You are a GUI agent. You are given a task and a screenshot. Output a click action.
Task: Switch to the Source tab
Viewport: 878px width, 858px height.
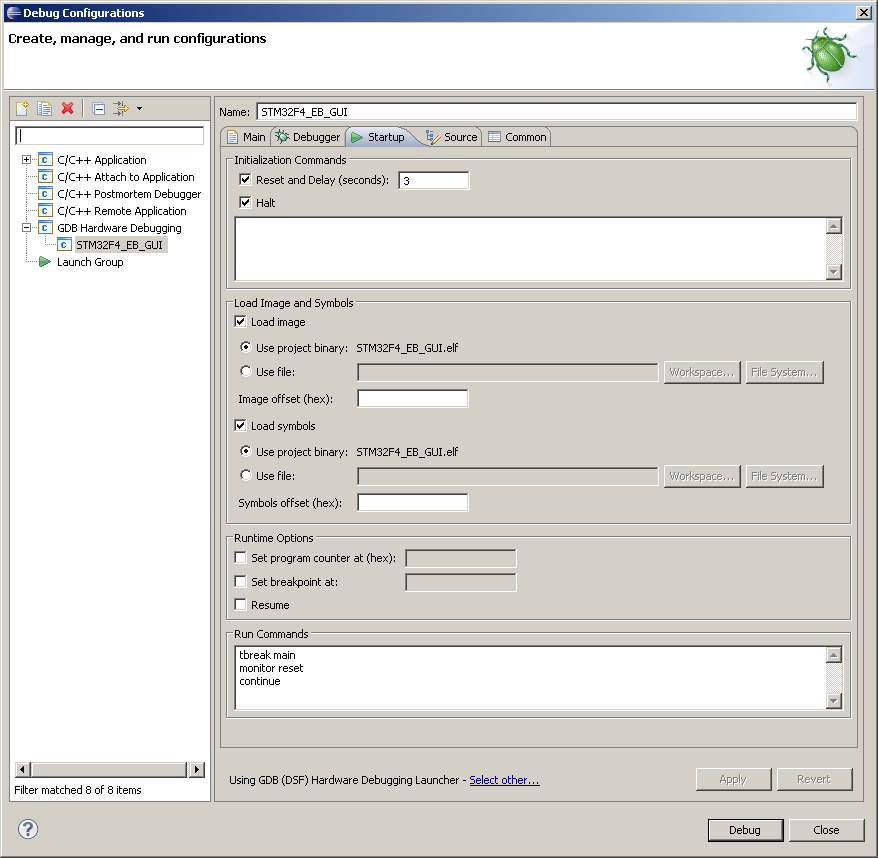point(451,137)
